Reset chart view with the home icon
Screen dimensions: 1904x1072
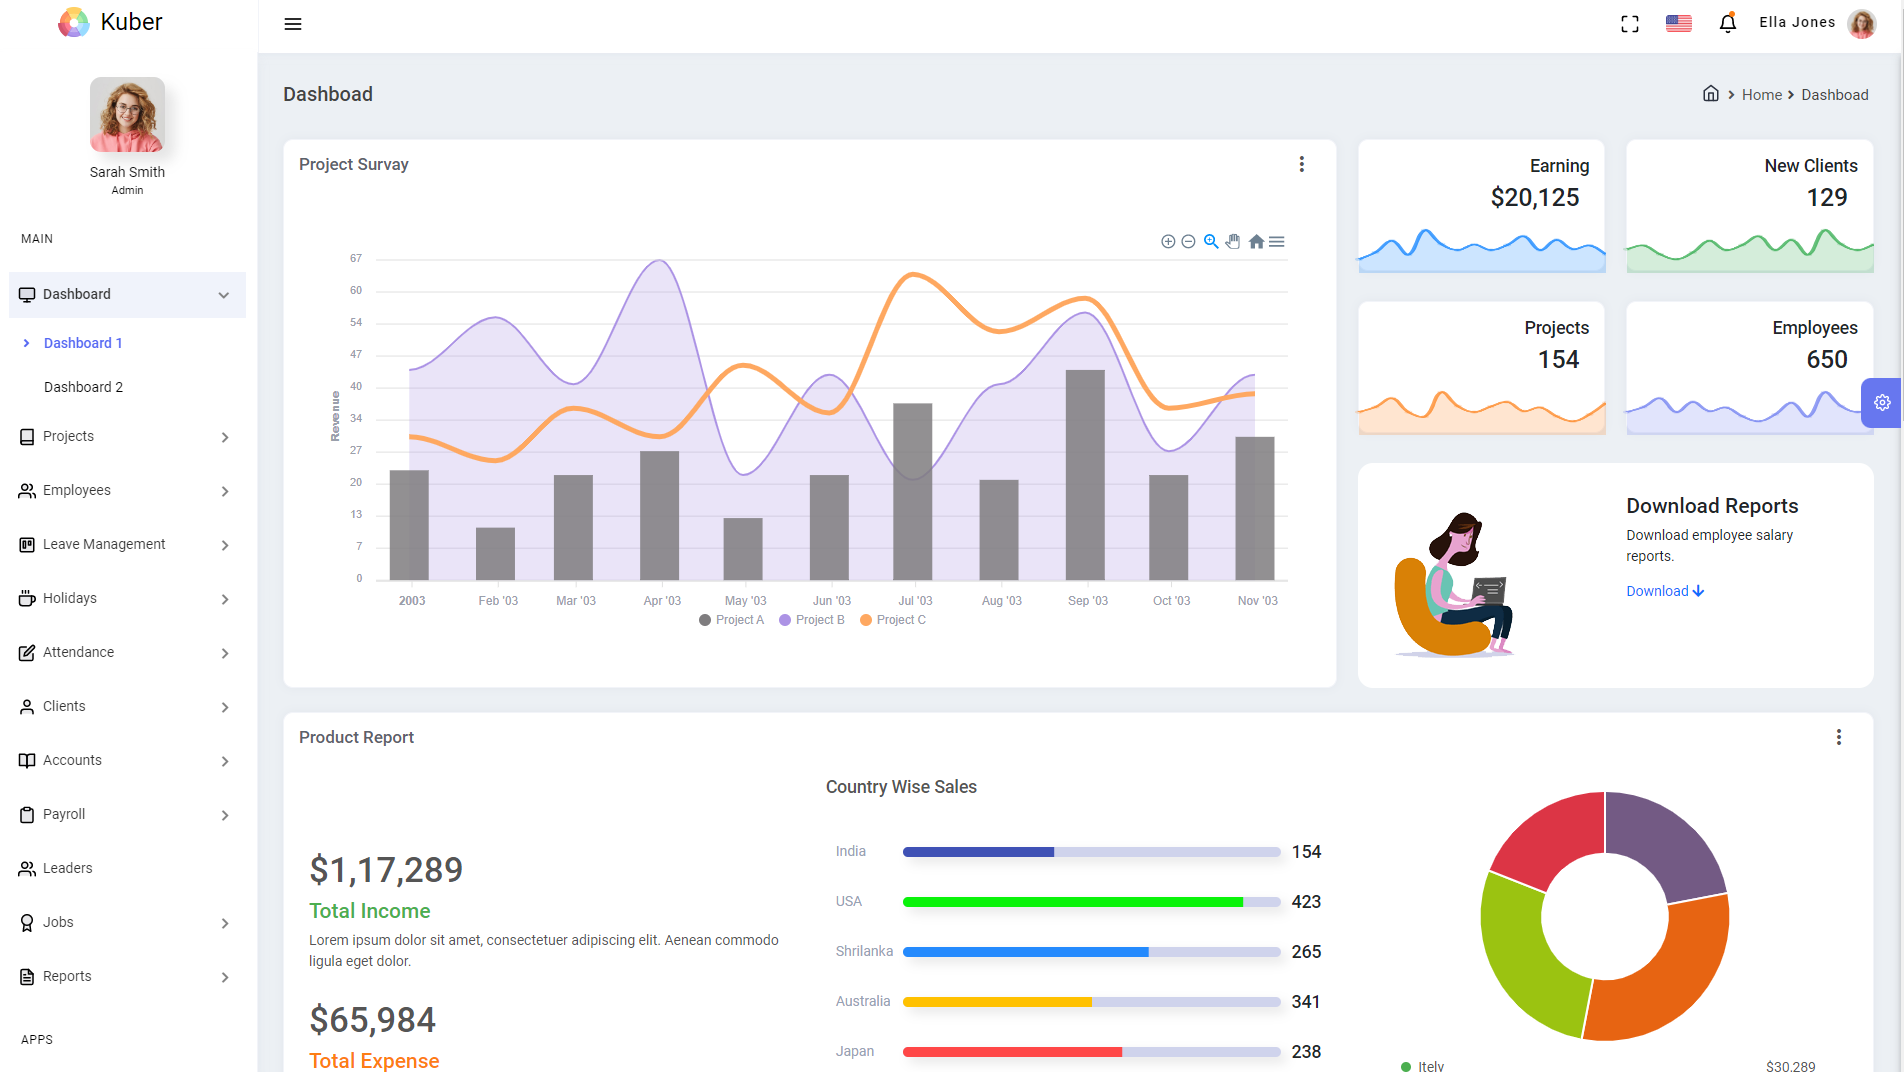point(1256,241)
